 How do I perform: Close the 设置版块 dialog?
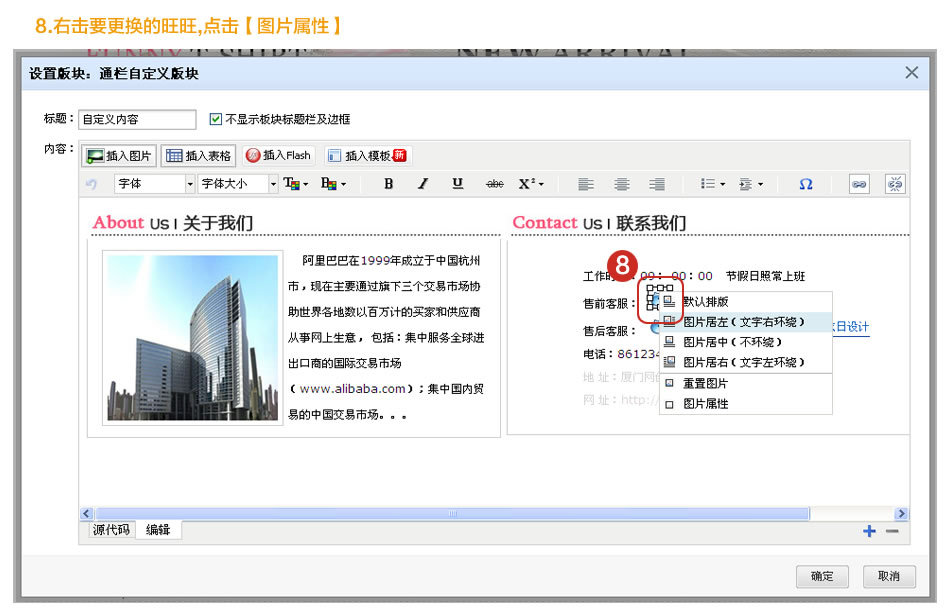pyautogui.click(x=911, y=73)
